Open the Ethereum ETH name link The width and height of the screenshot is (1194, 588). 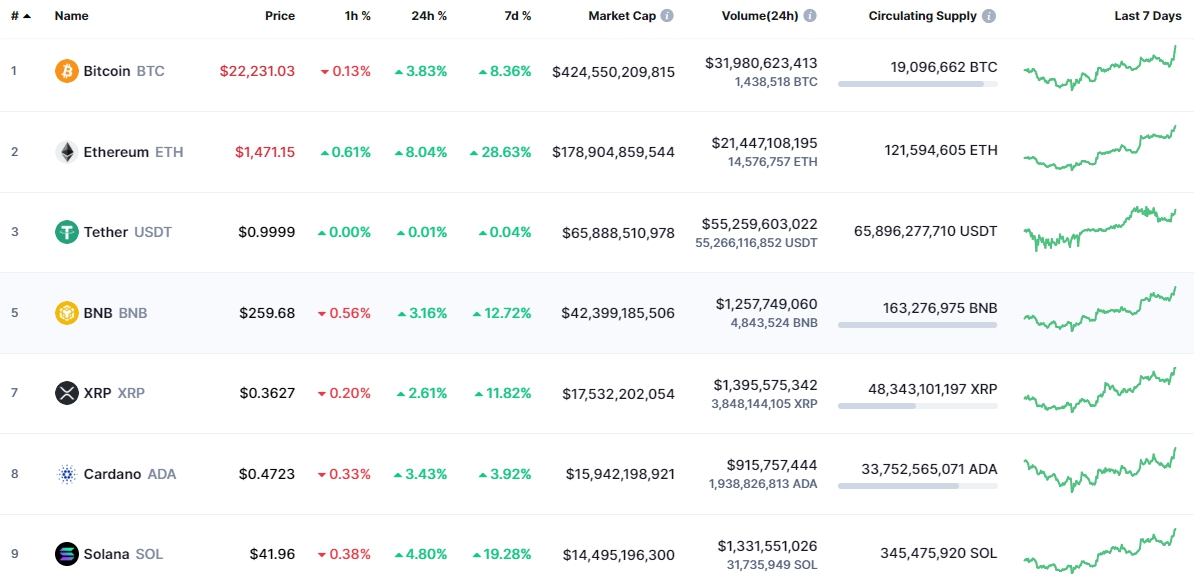[133, 152]
